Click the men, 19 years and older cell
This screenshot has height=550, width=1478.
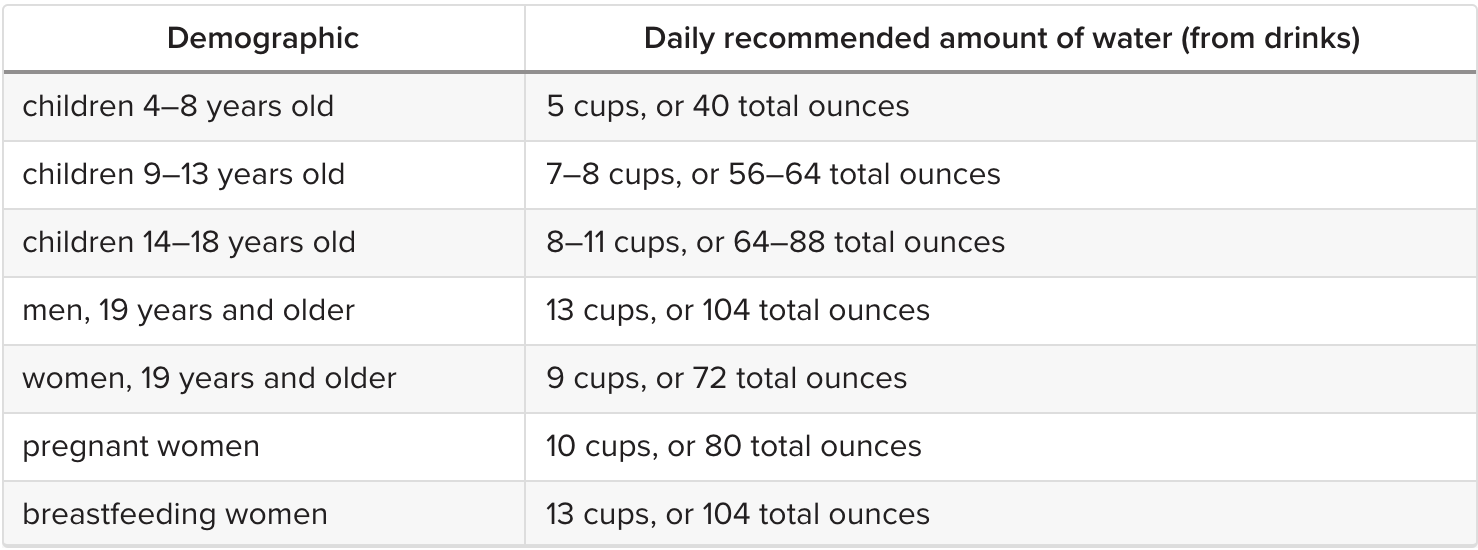pyautogui.click(x=263, y=311)
